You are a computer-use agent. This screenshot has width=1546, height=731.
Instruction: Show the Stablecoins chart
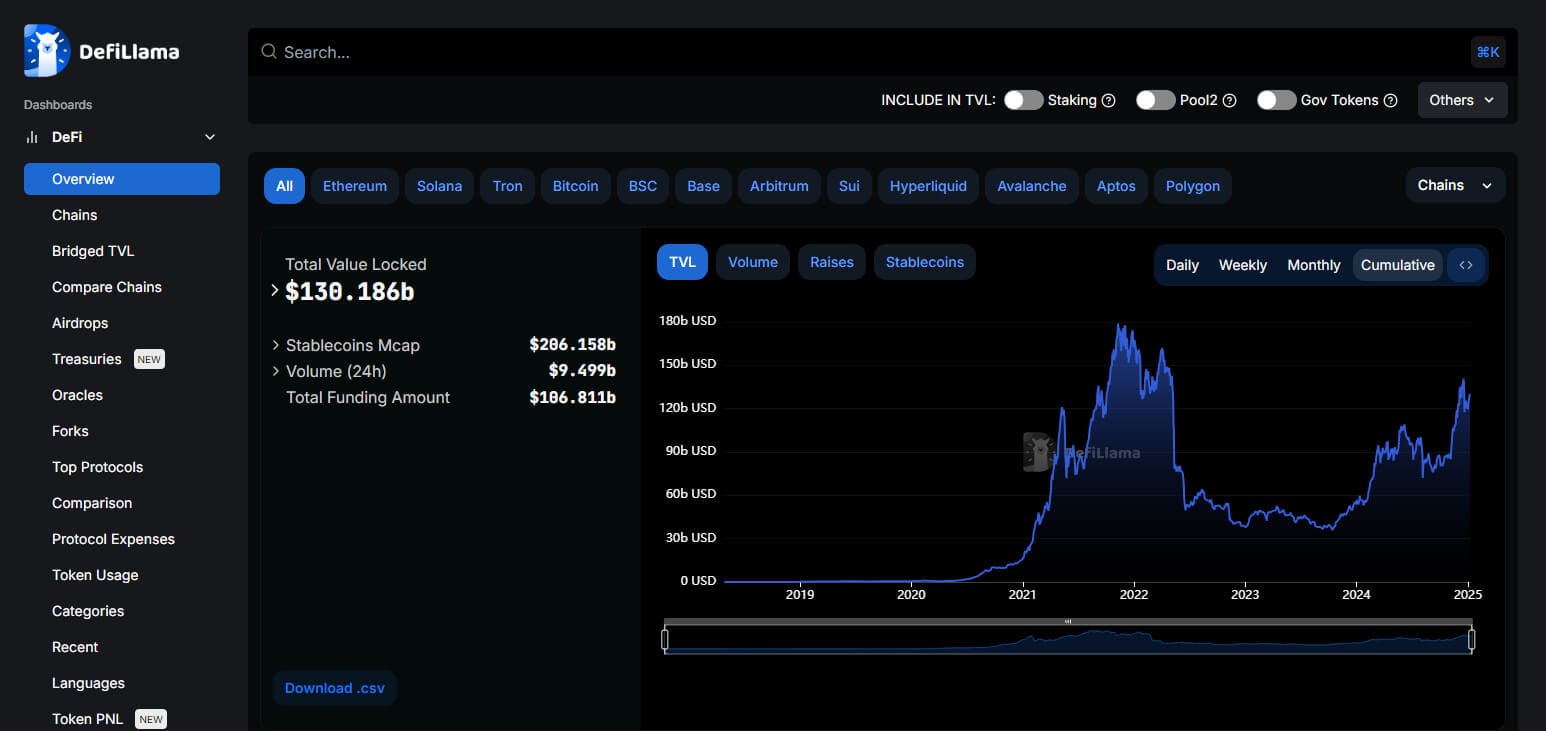[925, 262]
